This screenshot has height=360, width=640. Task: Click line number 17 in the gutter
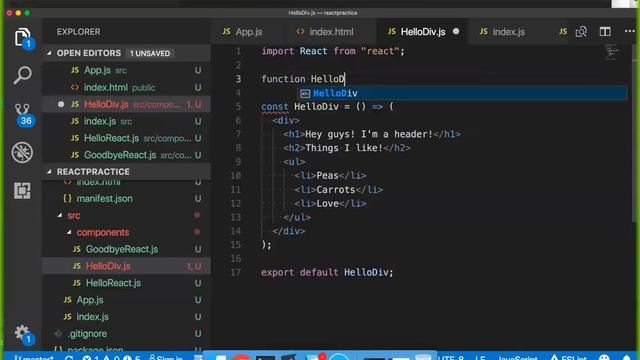236,272
